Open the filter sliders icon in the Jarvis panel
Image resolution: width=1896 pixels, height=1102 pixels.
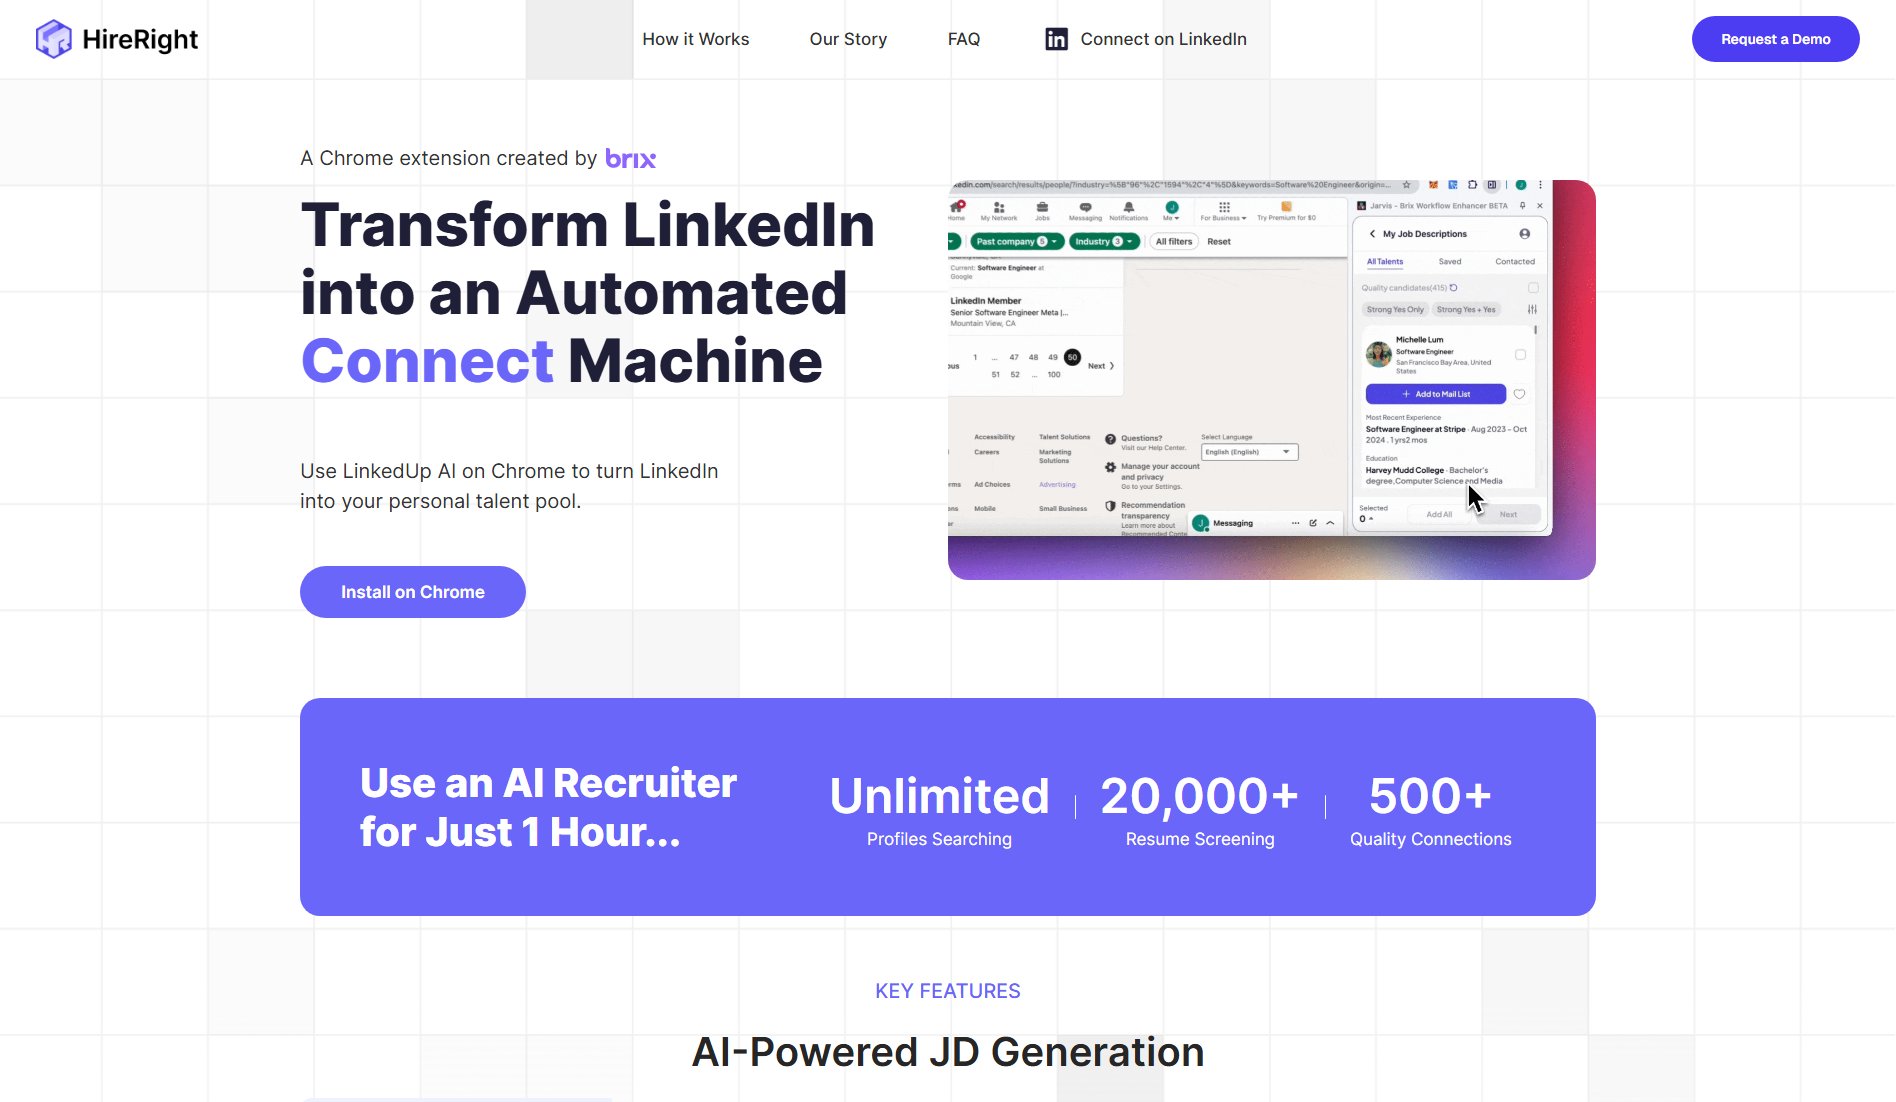pos(1532,309)
